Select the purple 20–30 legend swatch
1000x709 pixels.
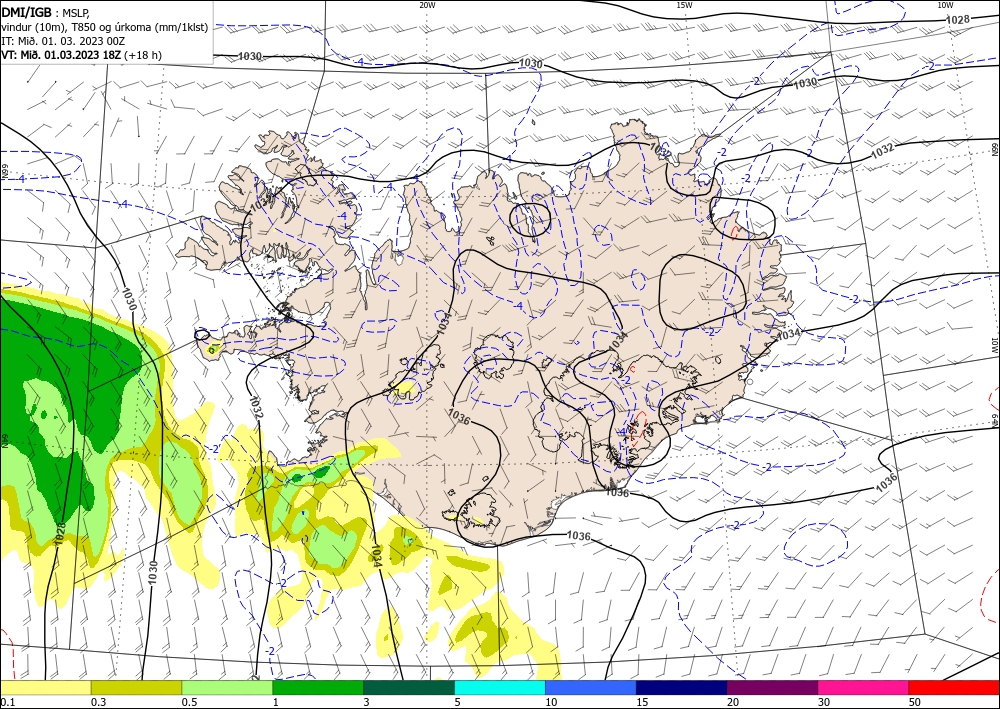coord(772,687)
